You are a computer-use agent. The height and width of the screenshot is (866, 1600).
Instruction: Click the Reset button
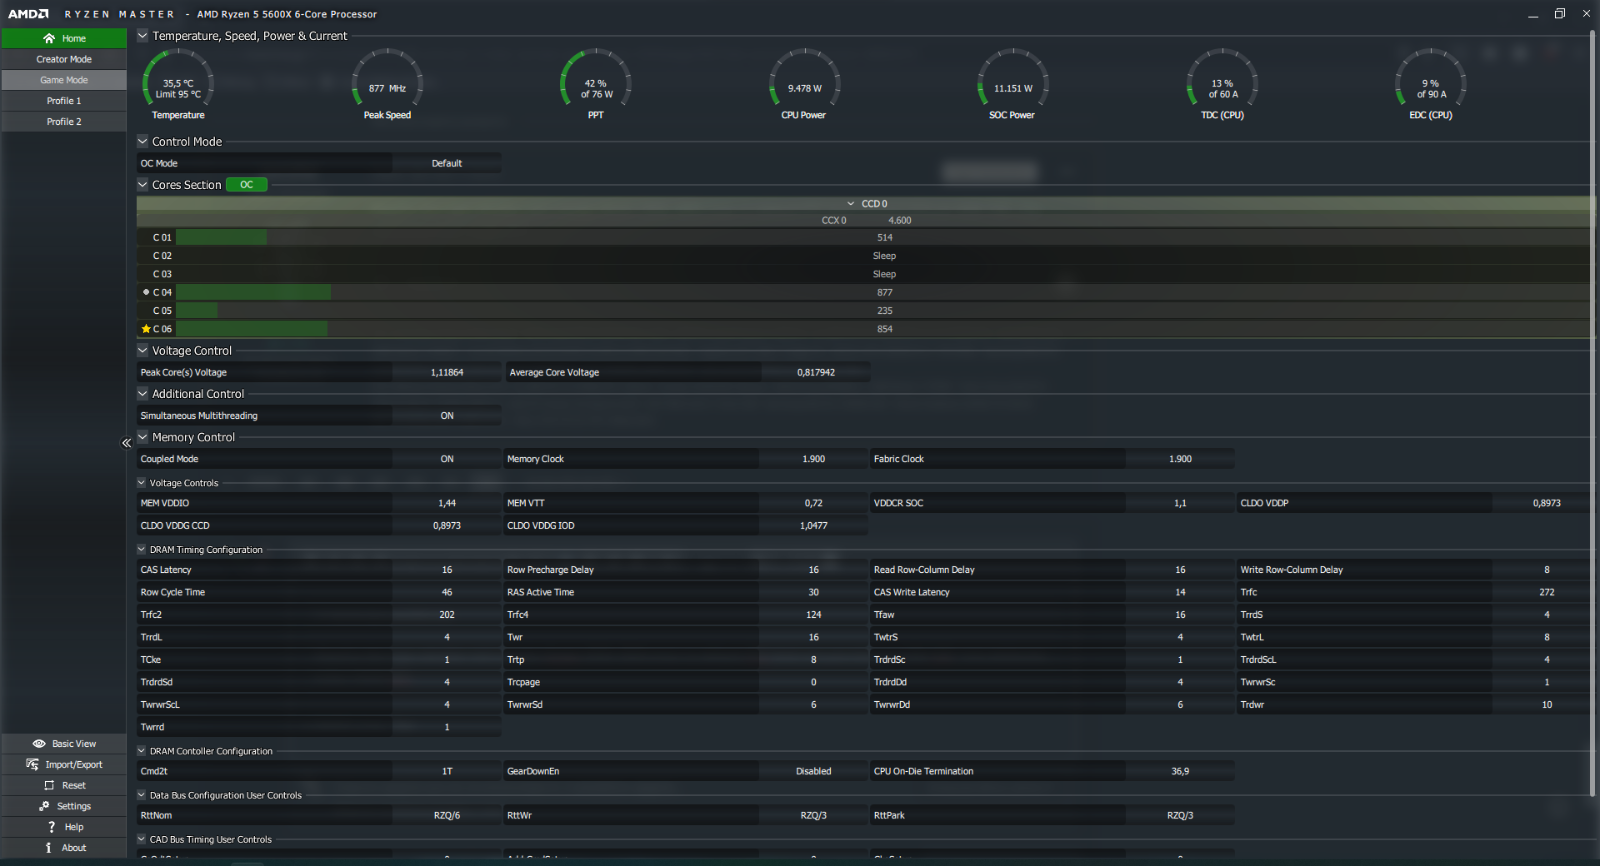pyautogui.click(x=64, y=786)
